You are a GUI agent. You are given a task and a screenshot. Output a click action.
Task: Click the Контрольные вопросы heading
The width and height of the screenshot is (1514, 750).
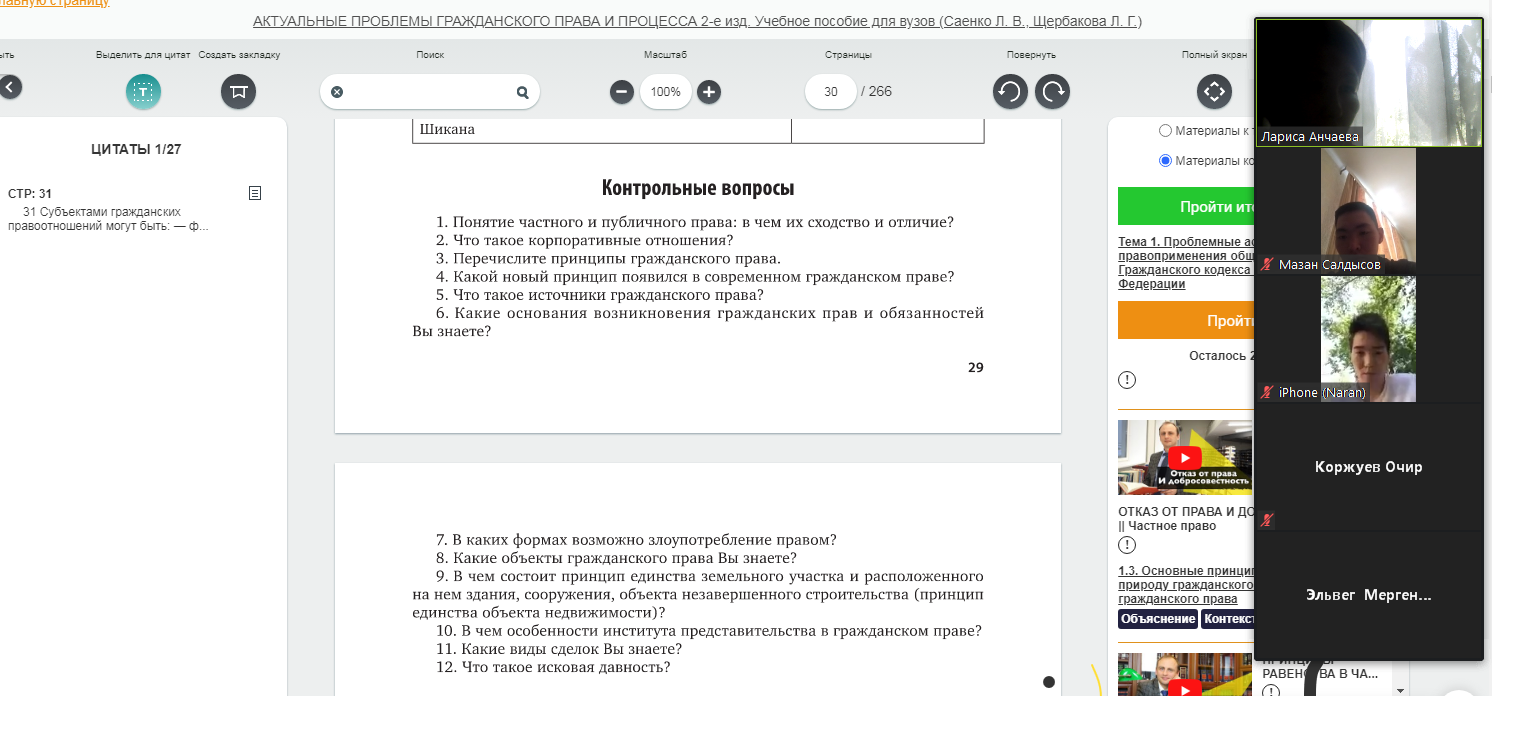698,188
